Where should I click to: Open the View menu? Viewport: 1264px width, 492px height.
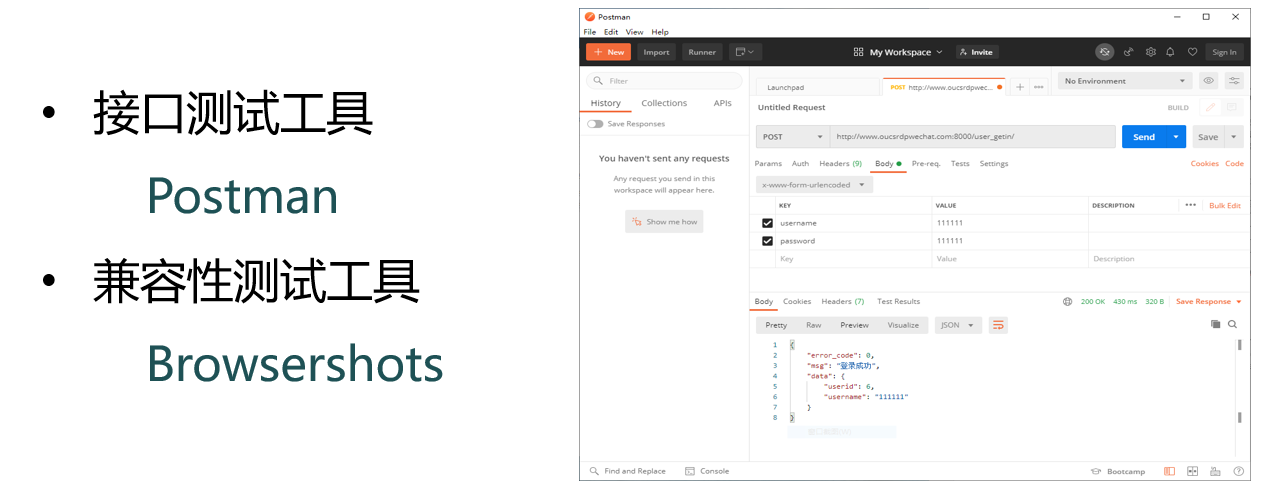pyautogui.click(x=635, y=32)
